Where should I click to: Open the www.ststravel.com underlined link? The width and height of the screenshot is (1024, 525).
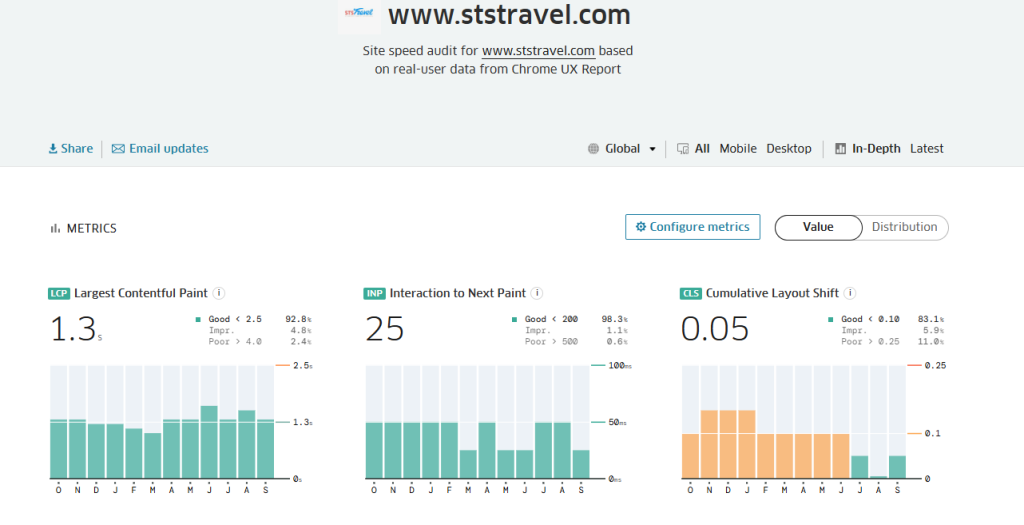click(x=538, y=50)
